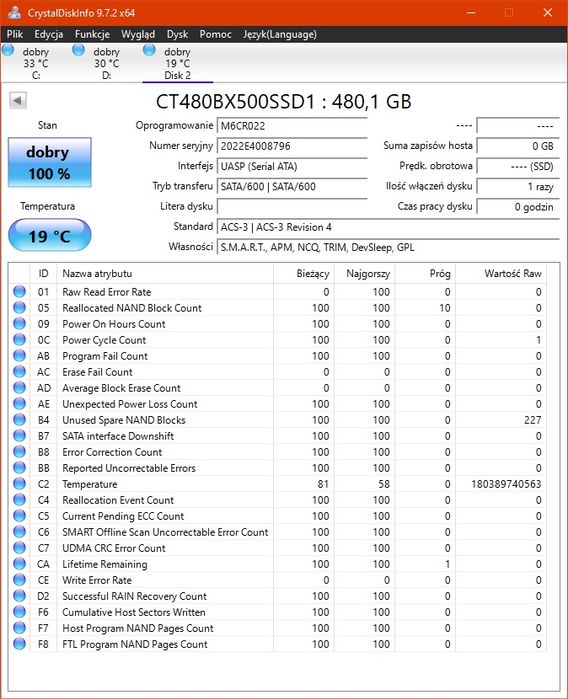The image size is (568, 699).
Task: Click status orb of Average Block Erase Count
Action: [x=19, y=388]
